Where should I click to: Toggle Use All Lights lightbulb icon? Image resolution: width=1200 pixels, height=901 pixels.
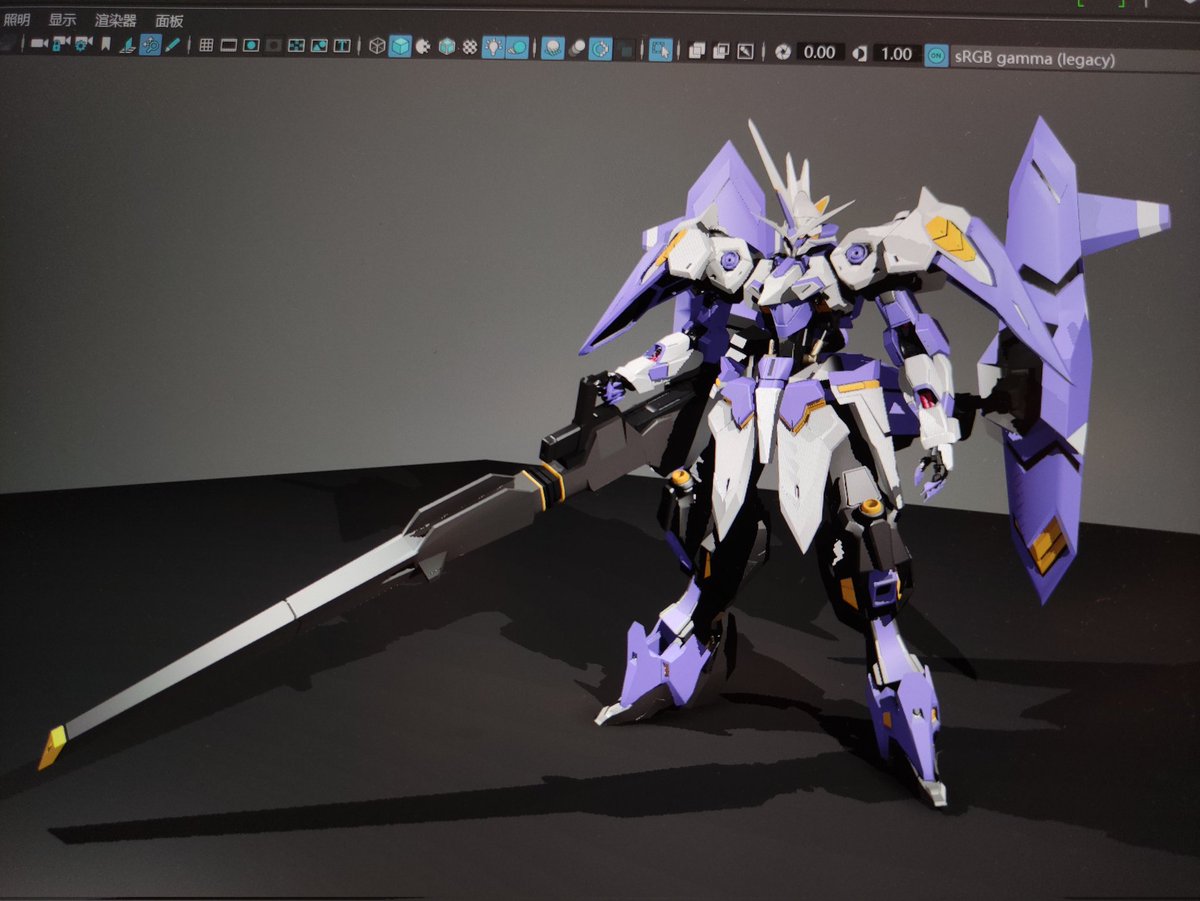(493, 46)
